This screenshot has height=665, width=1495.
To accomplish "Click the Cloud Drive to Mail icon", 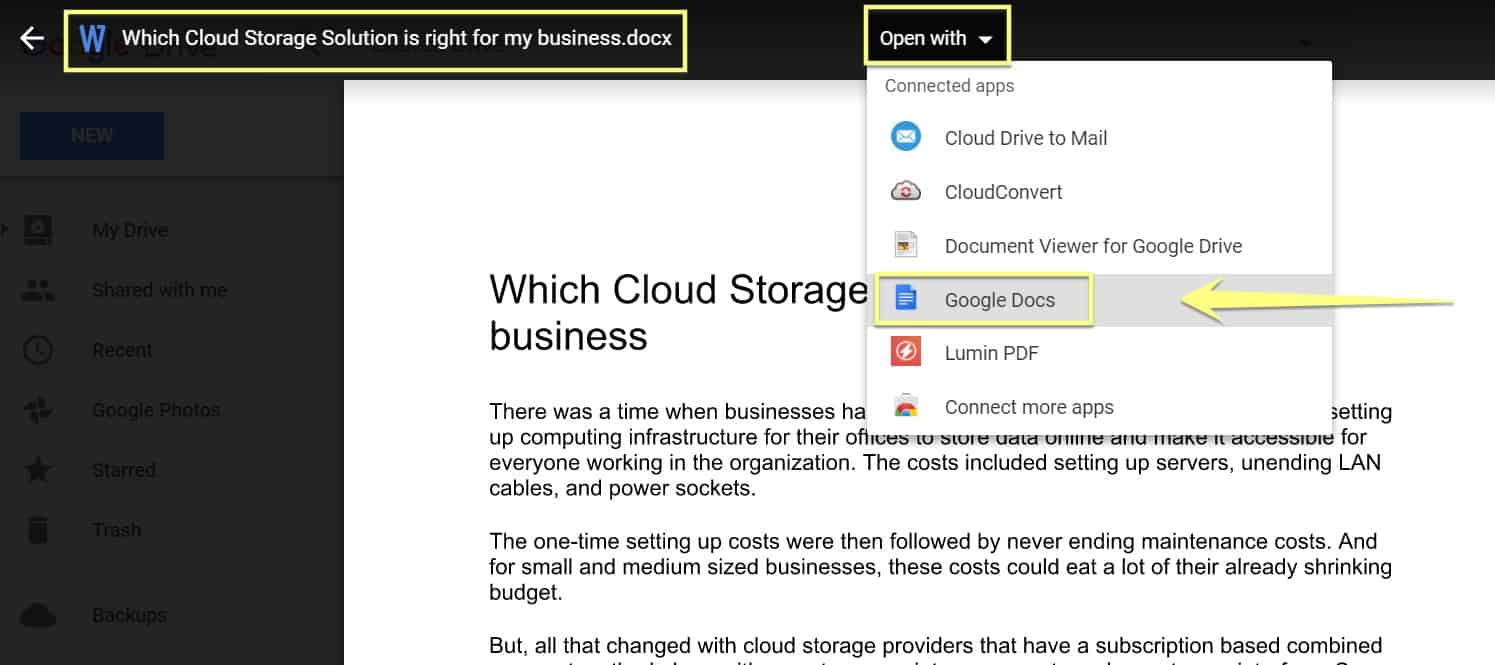I will [906, 137].
